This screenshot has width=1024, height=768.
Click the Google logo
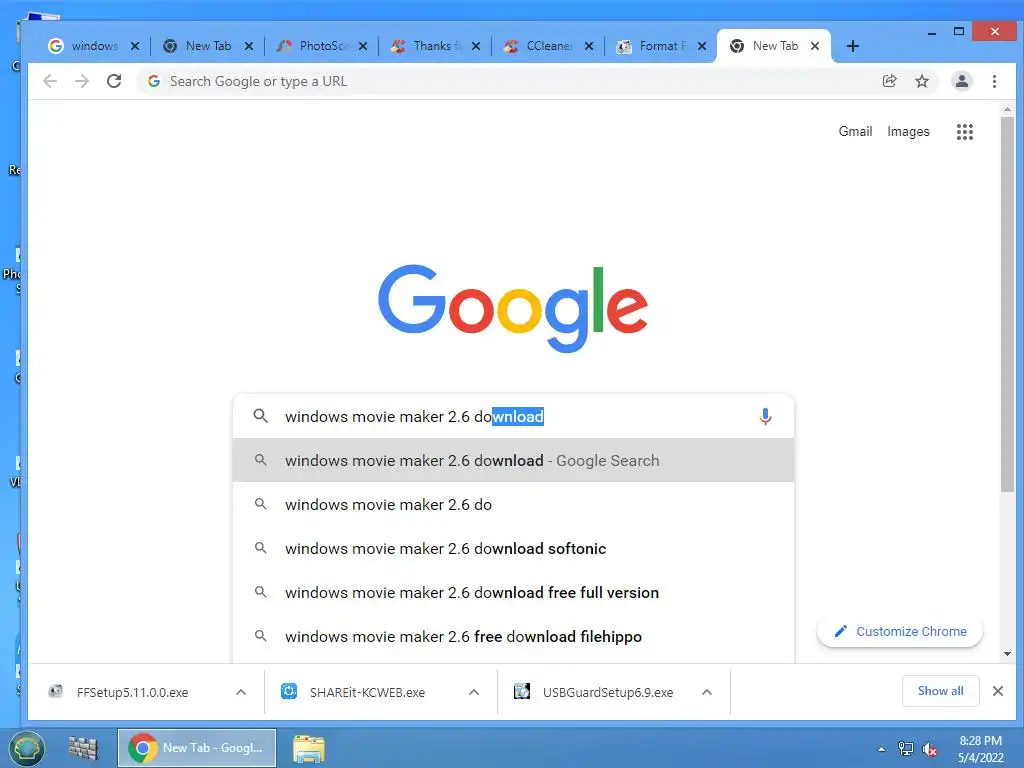point(513,307)
